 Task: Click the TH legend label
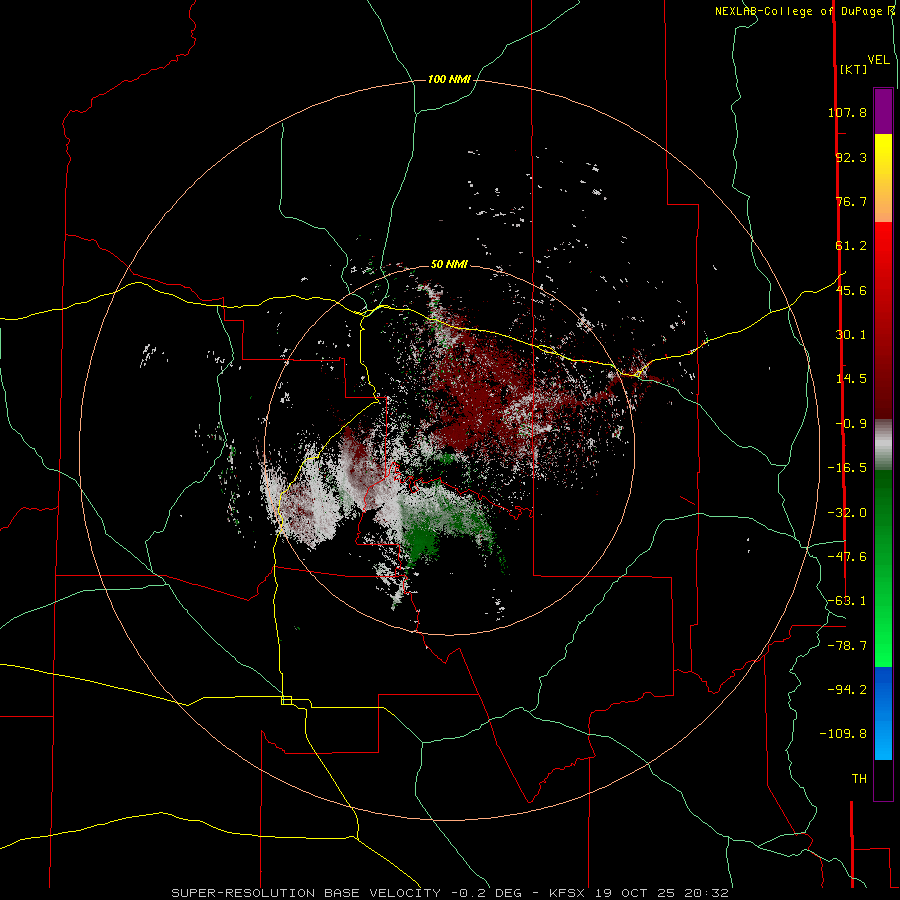(x=859, y=779)
